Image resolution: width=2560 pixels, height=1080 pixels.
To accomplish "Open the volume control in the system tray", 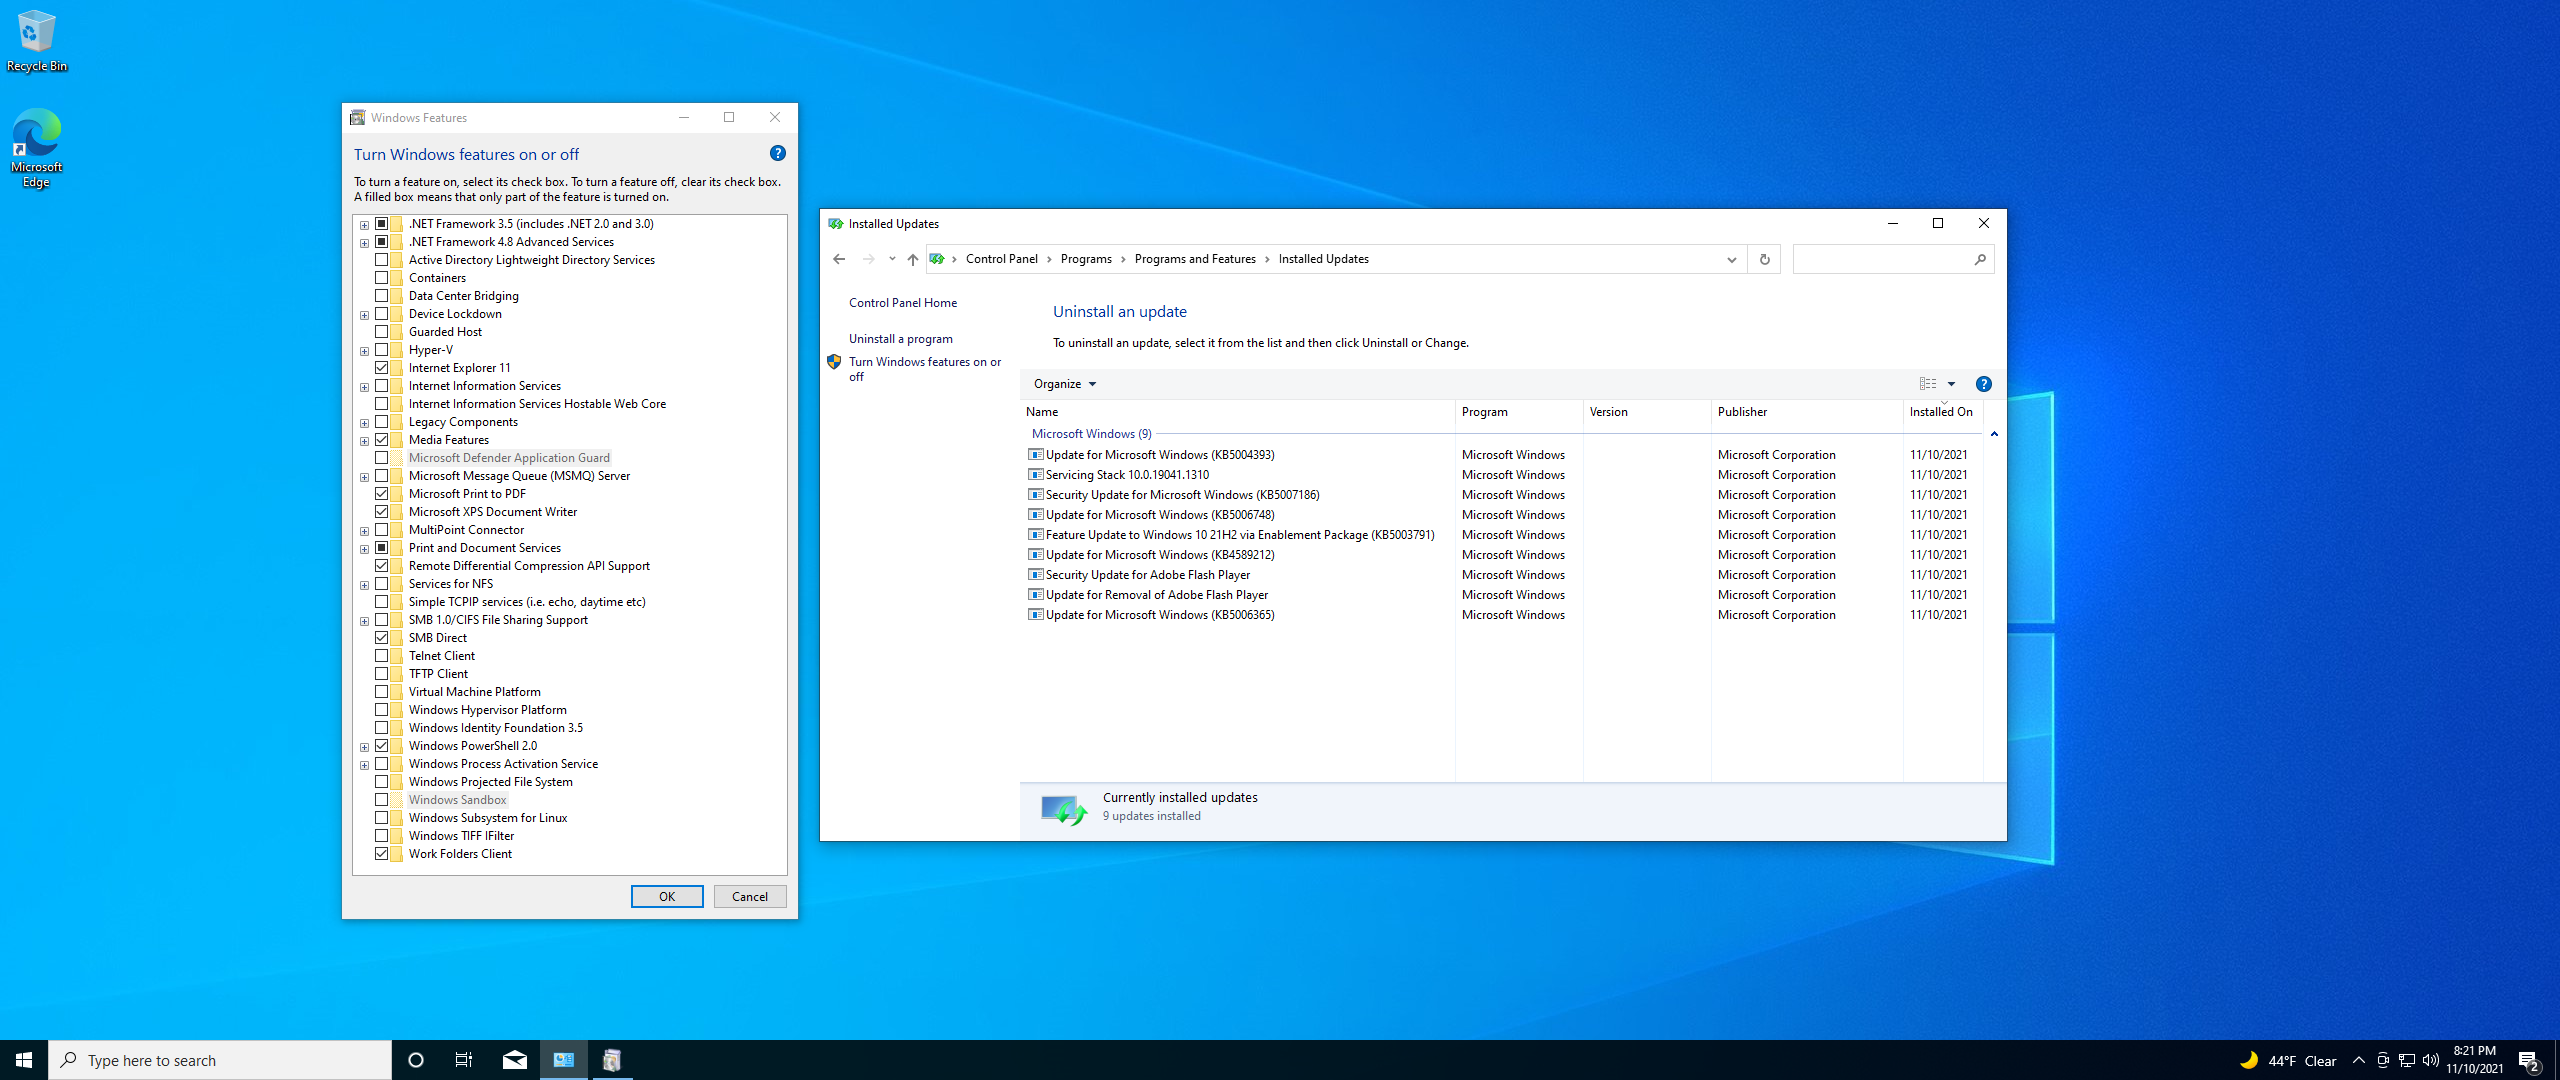I will [2431, 1060].
